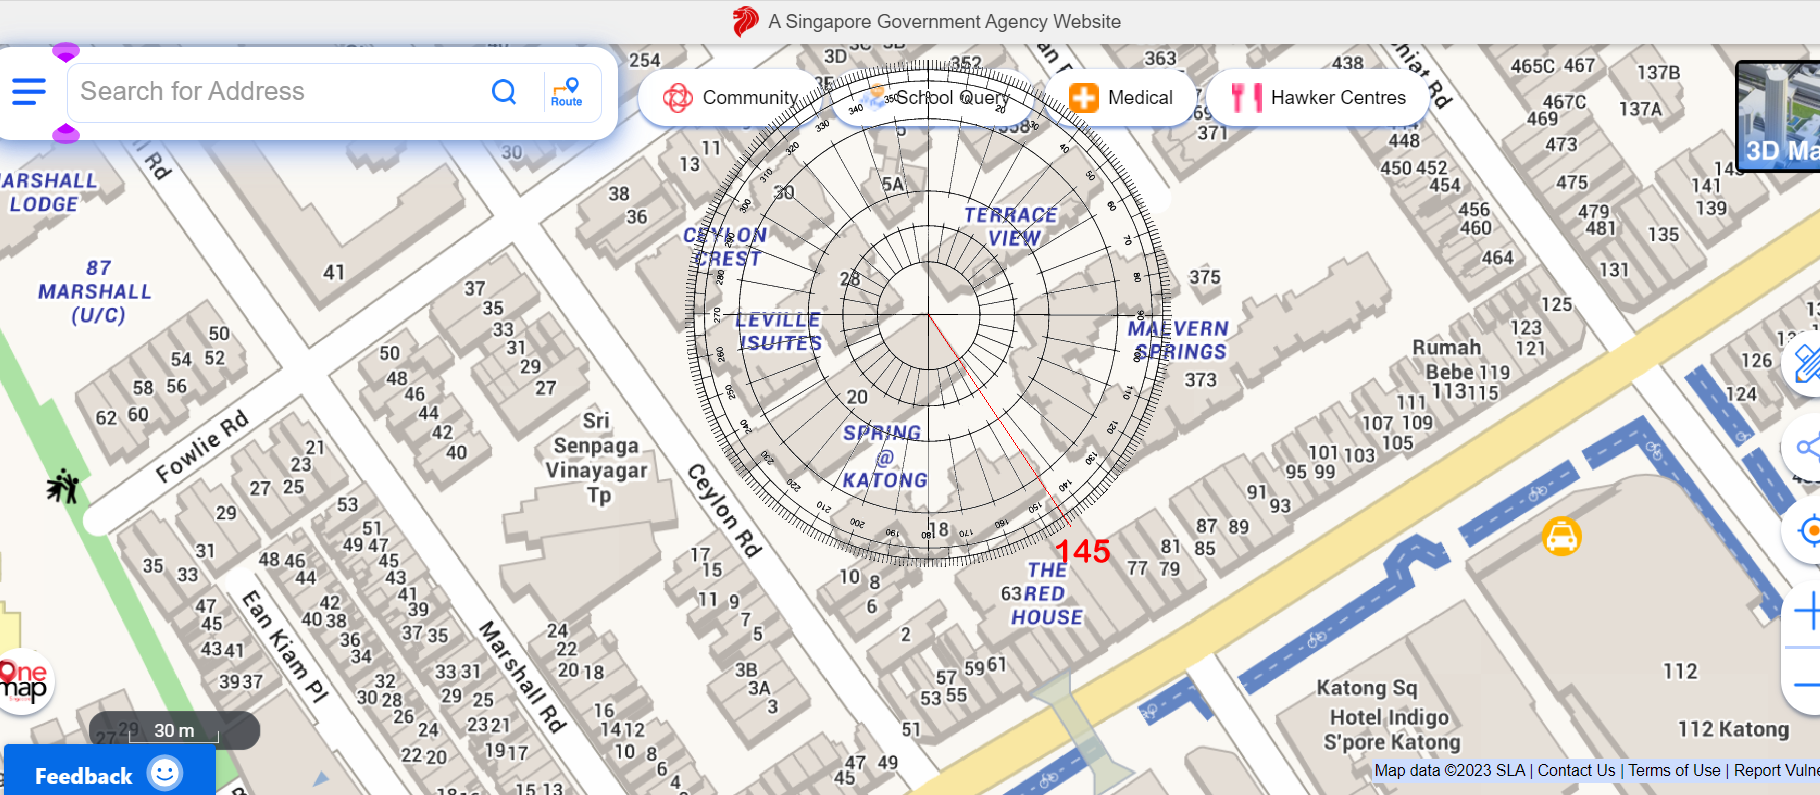1820x795 pixels.
Task: Open the Contact Us link
Action: tap(1576, 771)
